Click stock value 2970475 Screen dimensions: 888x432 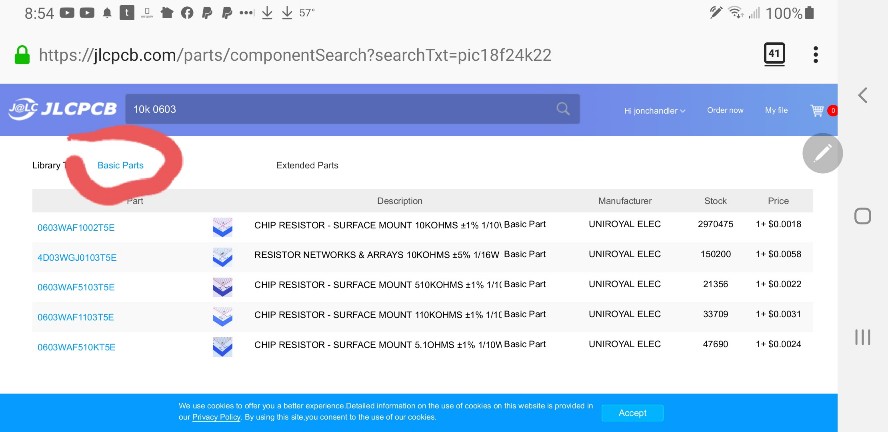pos(715,224)
